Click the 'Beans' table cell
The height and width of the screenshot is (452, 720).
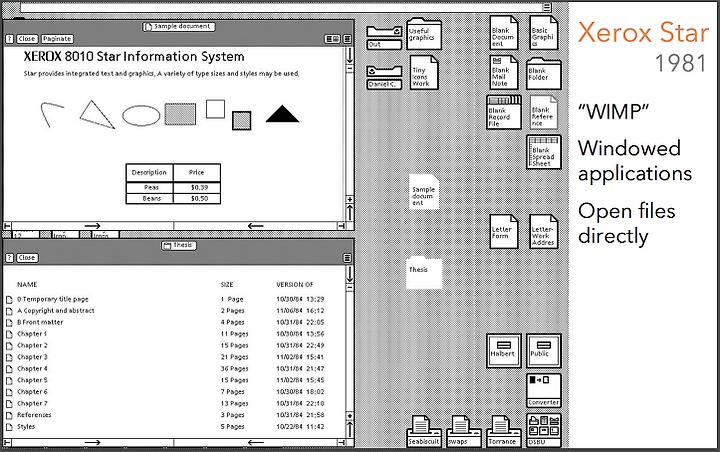tap(150, 198)
